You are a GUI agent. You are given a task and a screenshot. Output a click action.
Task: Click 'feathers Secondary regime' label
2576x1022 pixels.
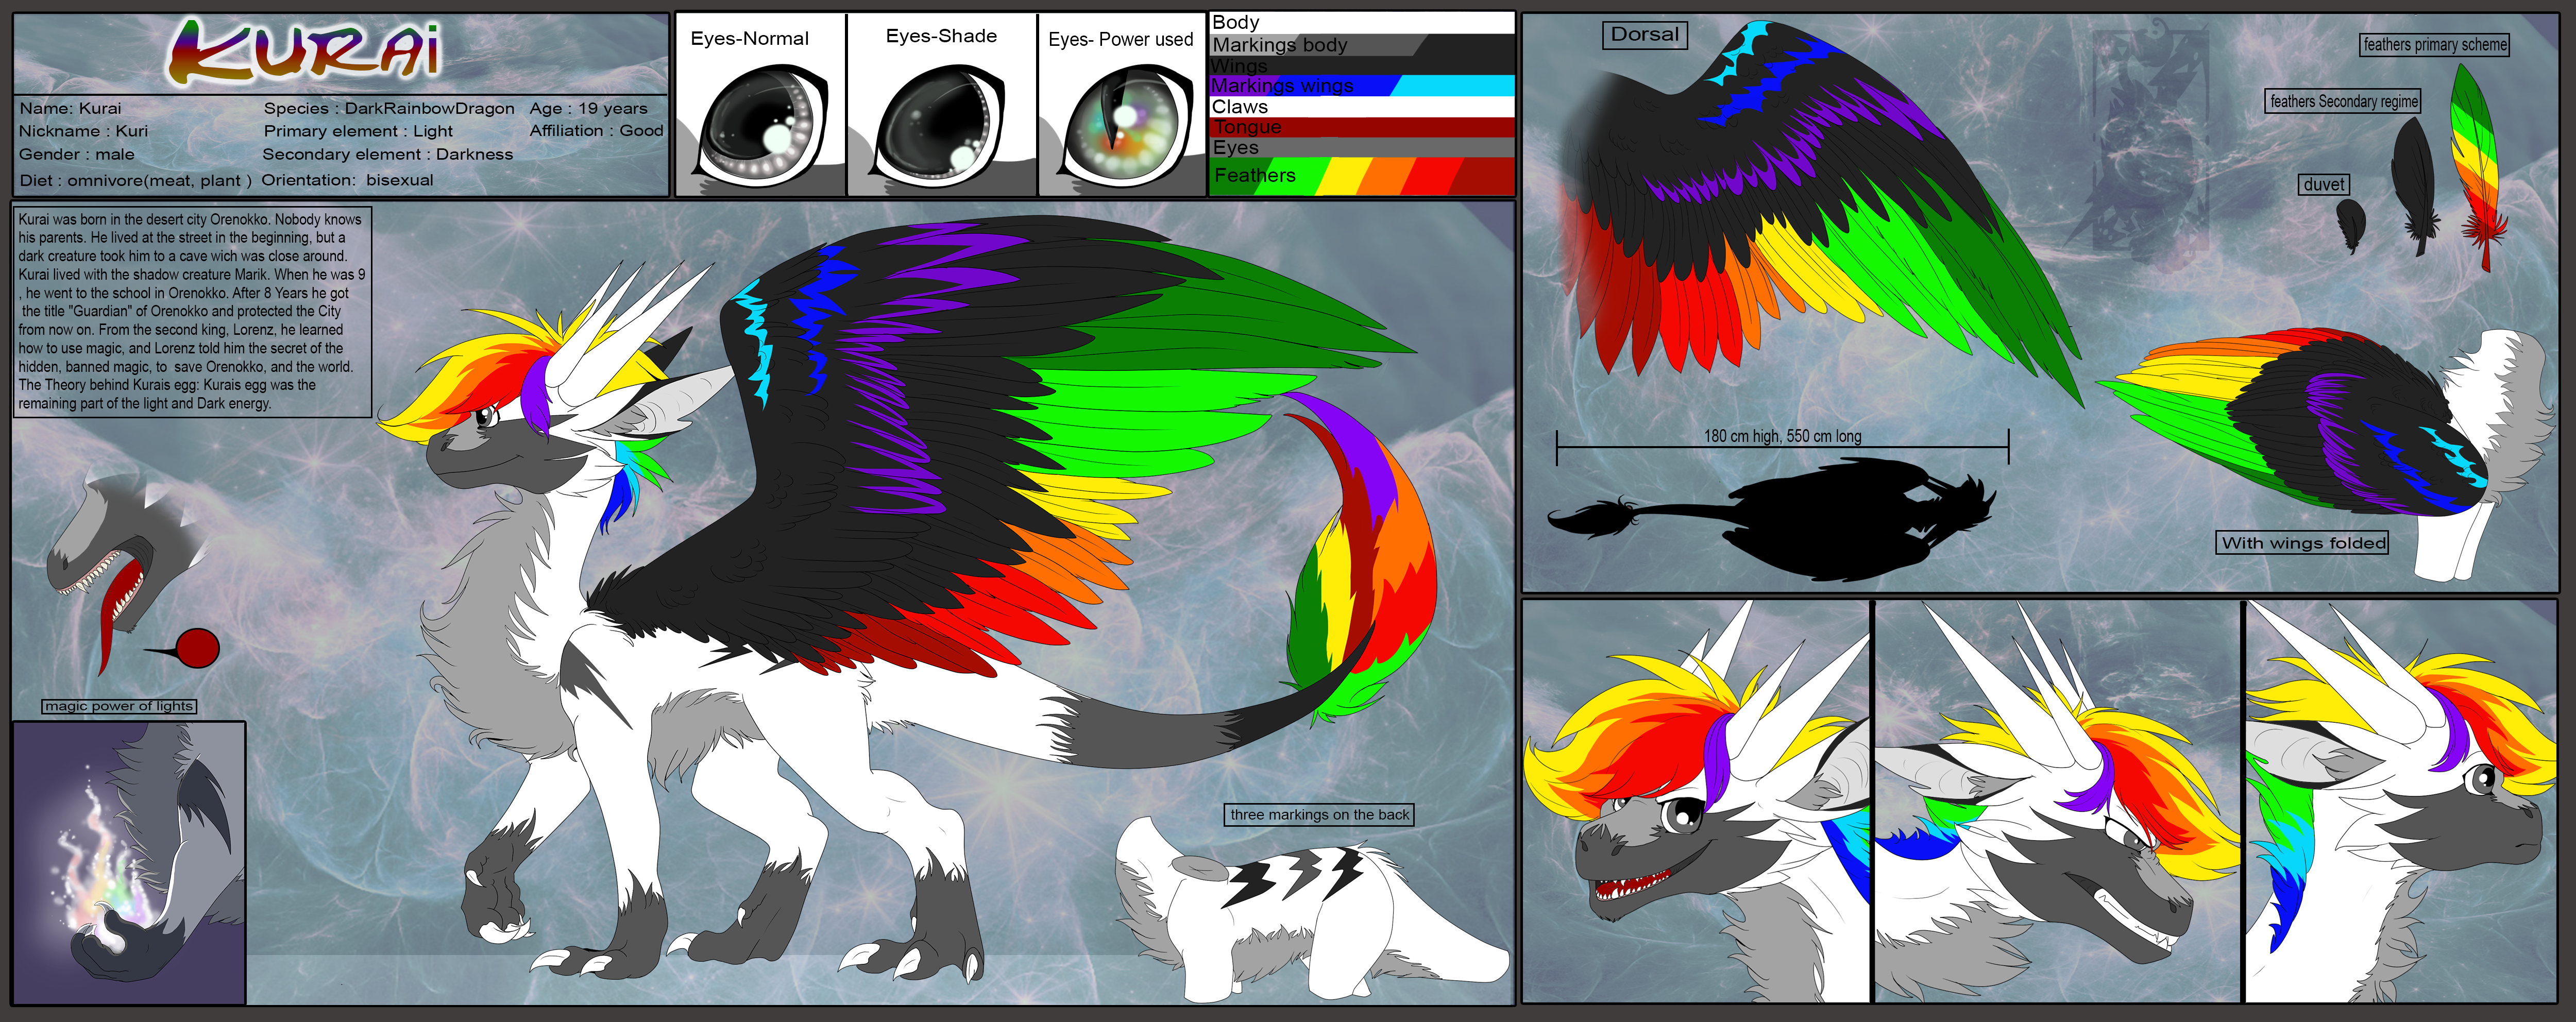click(2343, 102)
